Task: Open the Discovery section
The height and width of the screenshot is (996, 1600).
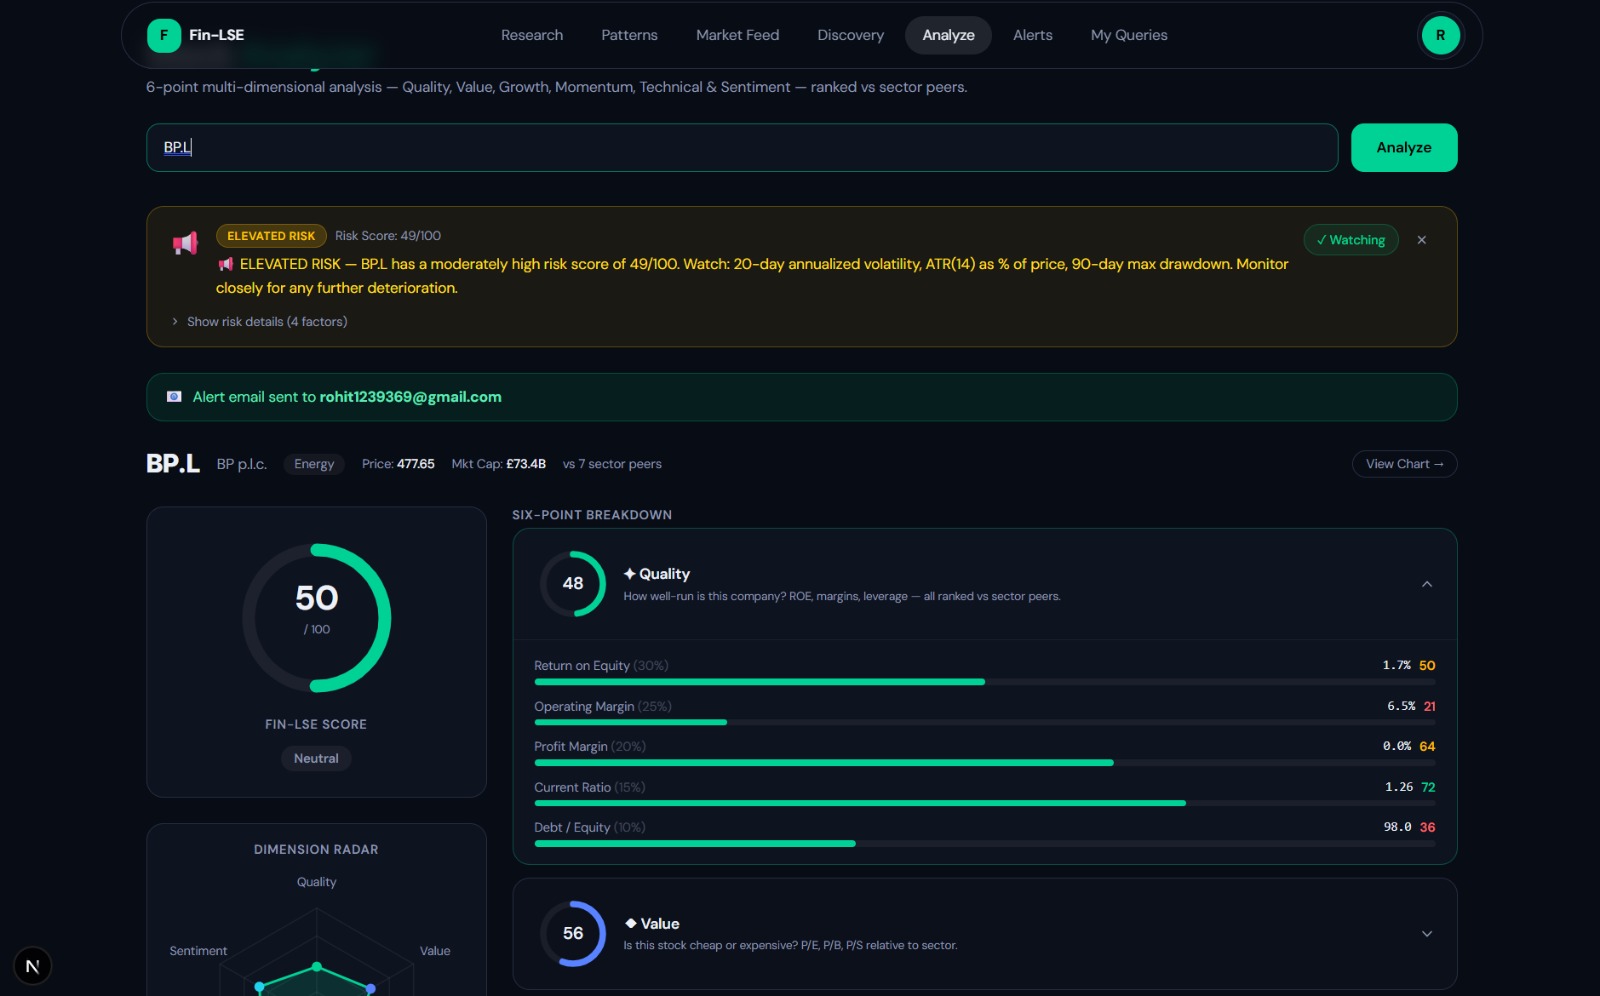Action: 850,35
